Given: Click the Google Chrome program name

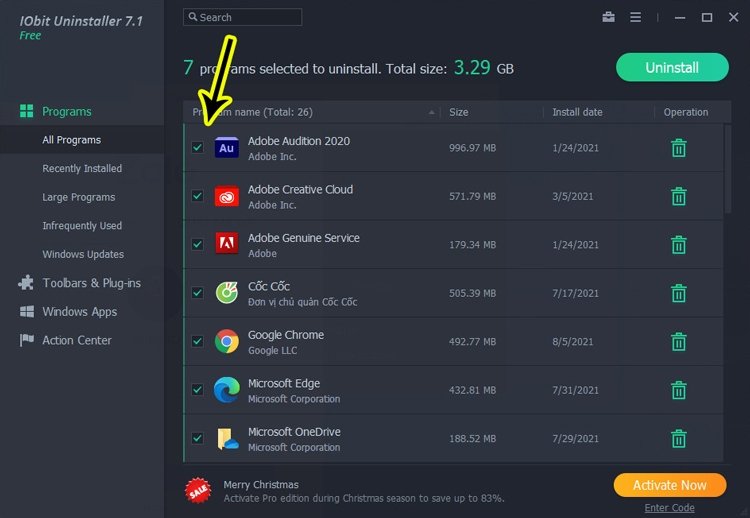Looking at the screenshot, I should pos(286,335).
